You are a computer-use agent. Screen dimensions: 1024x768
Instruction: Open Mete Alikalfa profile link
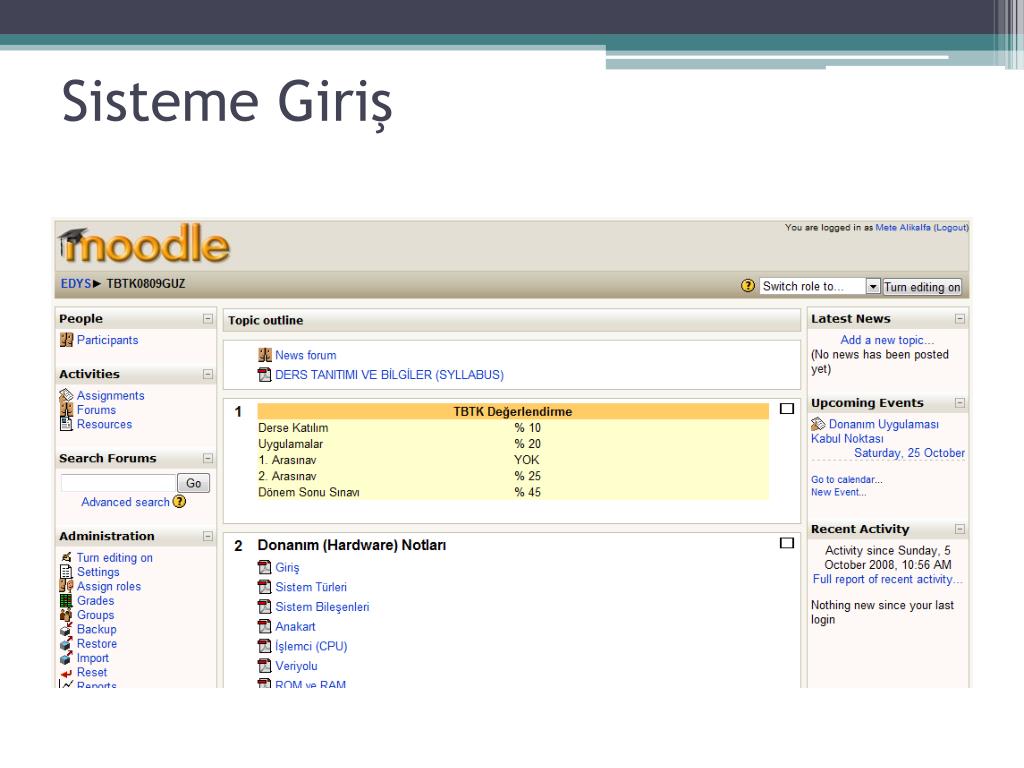pos(903,227)
